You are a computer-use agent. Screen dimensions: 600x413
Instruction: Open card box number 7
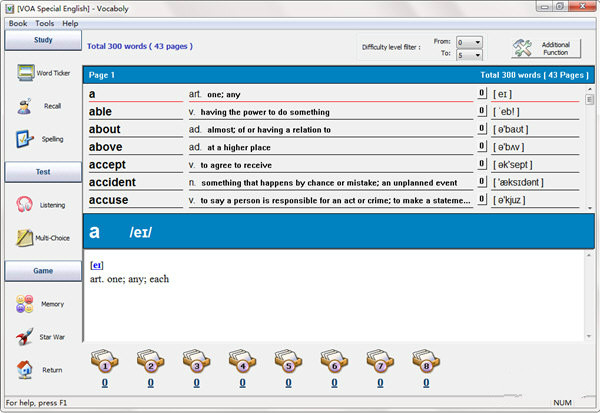[x=380, y=362]
